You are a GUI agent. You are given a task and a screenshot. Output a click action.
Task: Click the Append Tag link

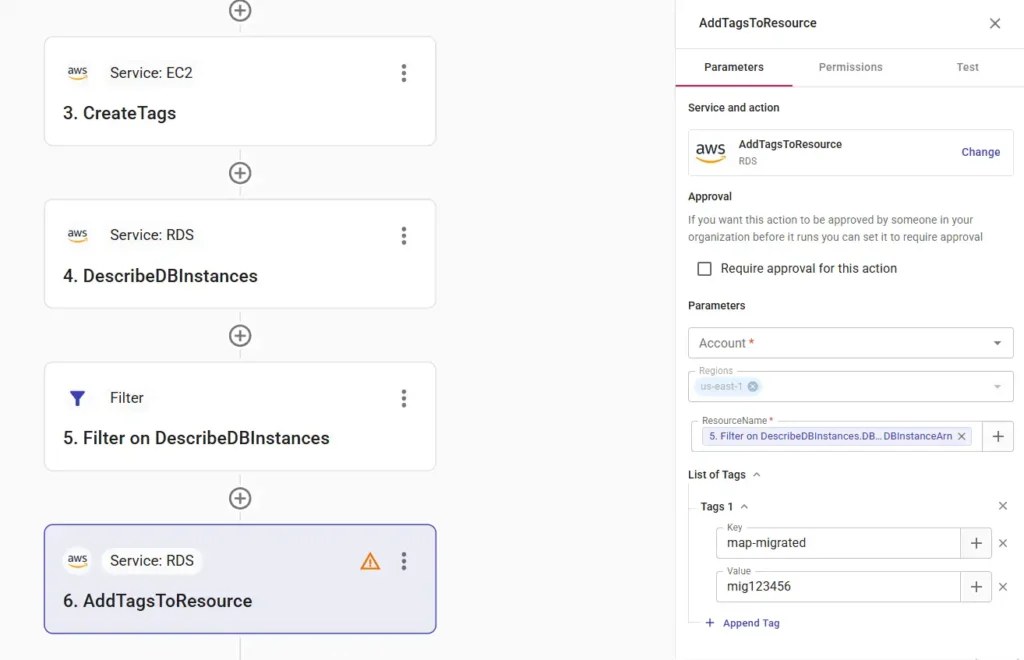[751, 623]
